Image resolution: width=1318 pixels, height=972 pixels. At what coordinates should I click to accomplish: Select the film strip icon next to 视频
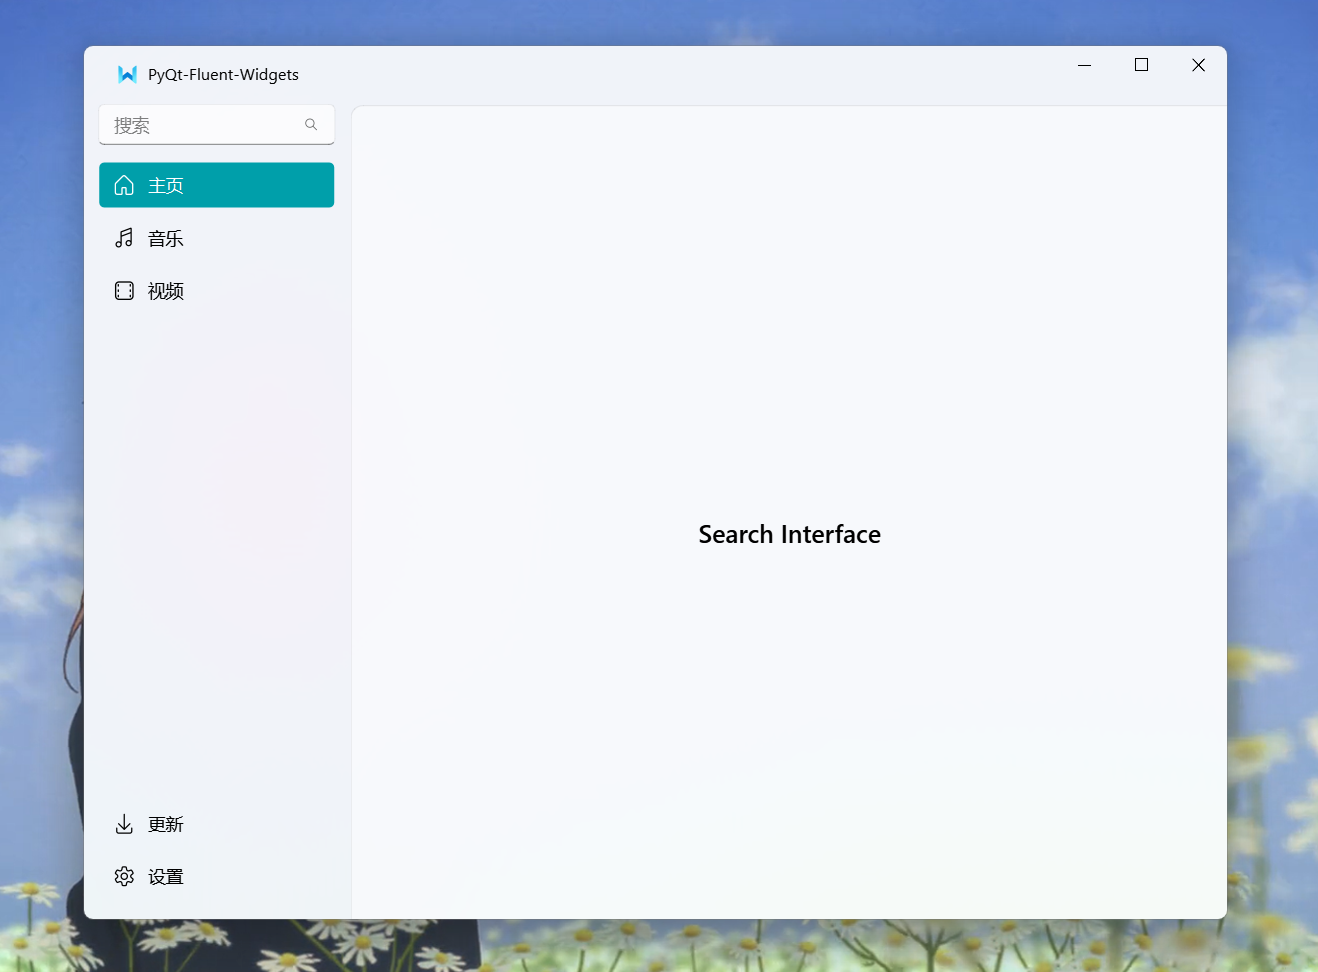tap(124, 291)
